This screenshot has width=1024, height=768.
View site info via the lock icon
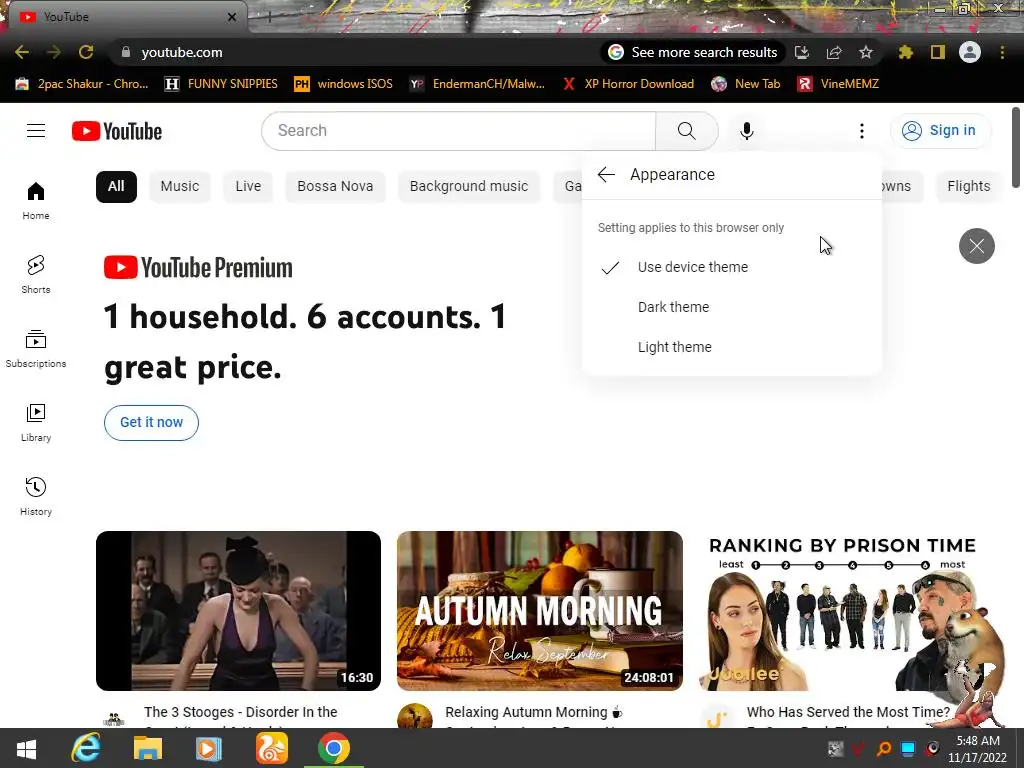point(126,52)
